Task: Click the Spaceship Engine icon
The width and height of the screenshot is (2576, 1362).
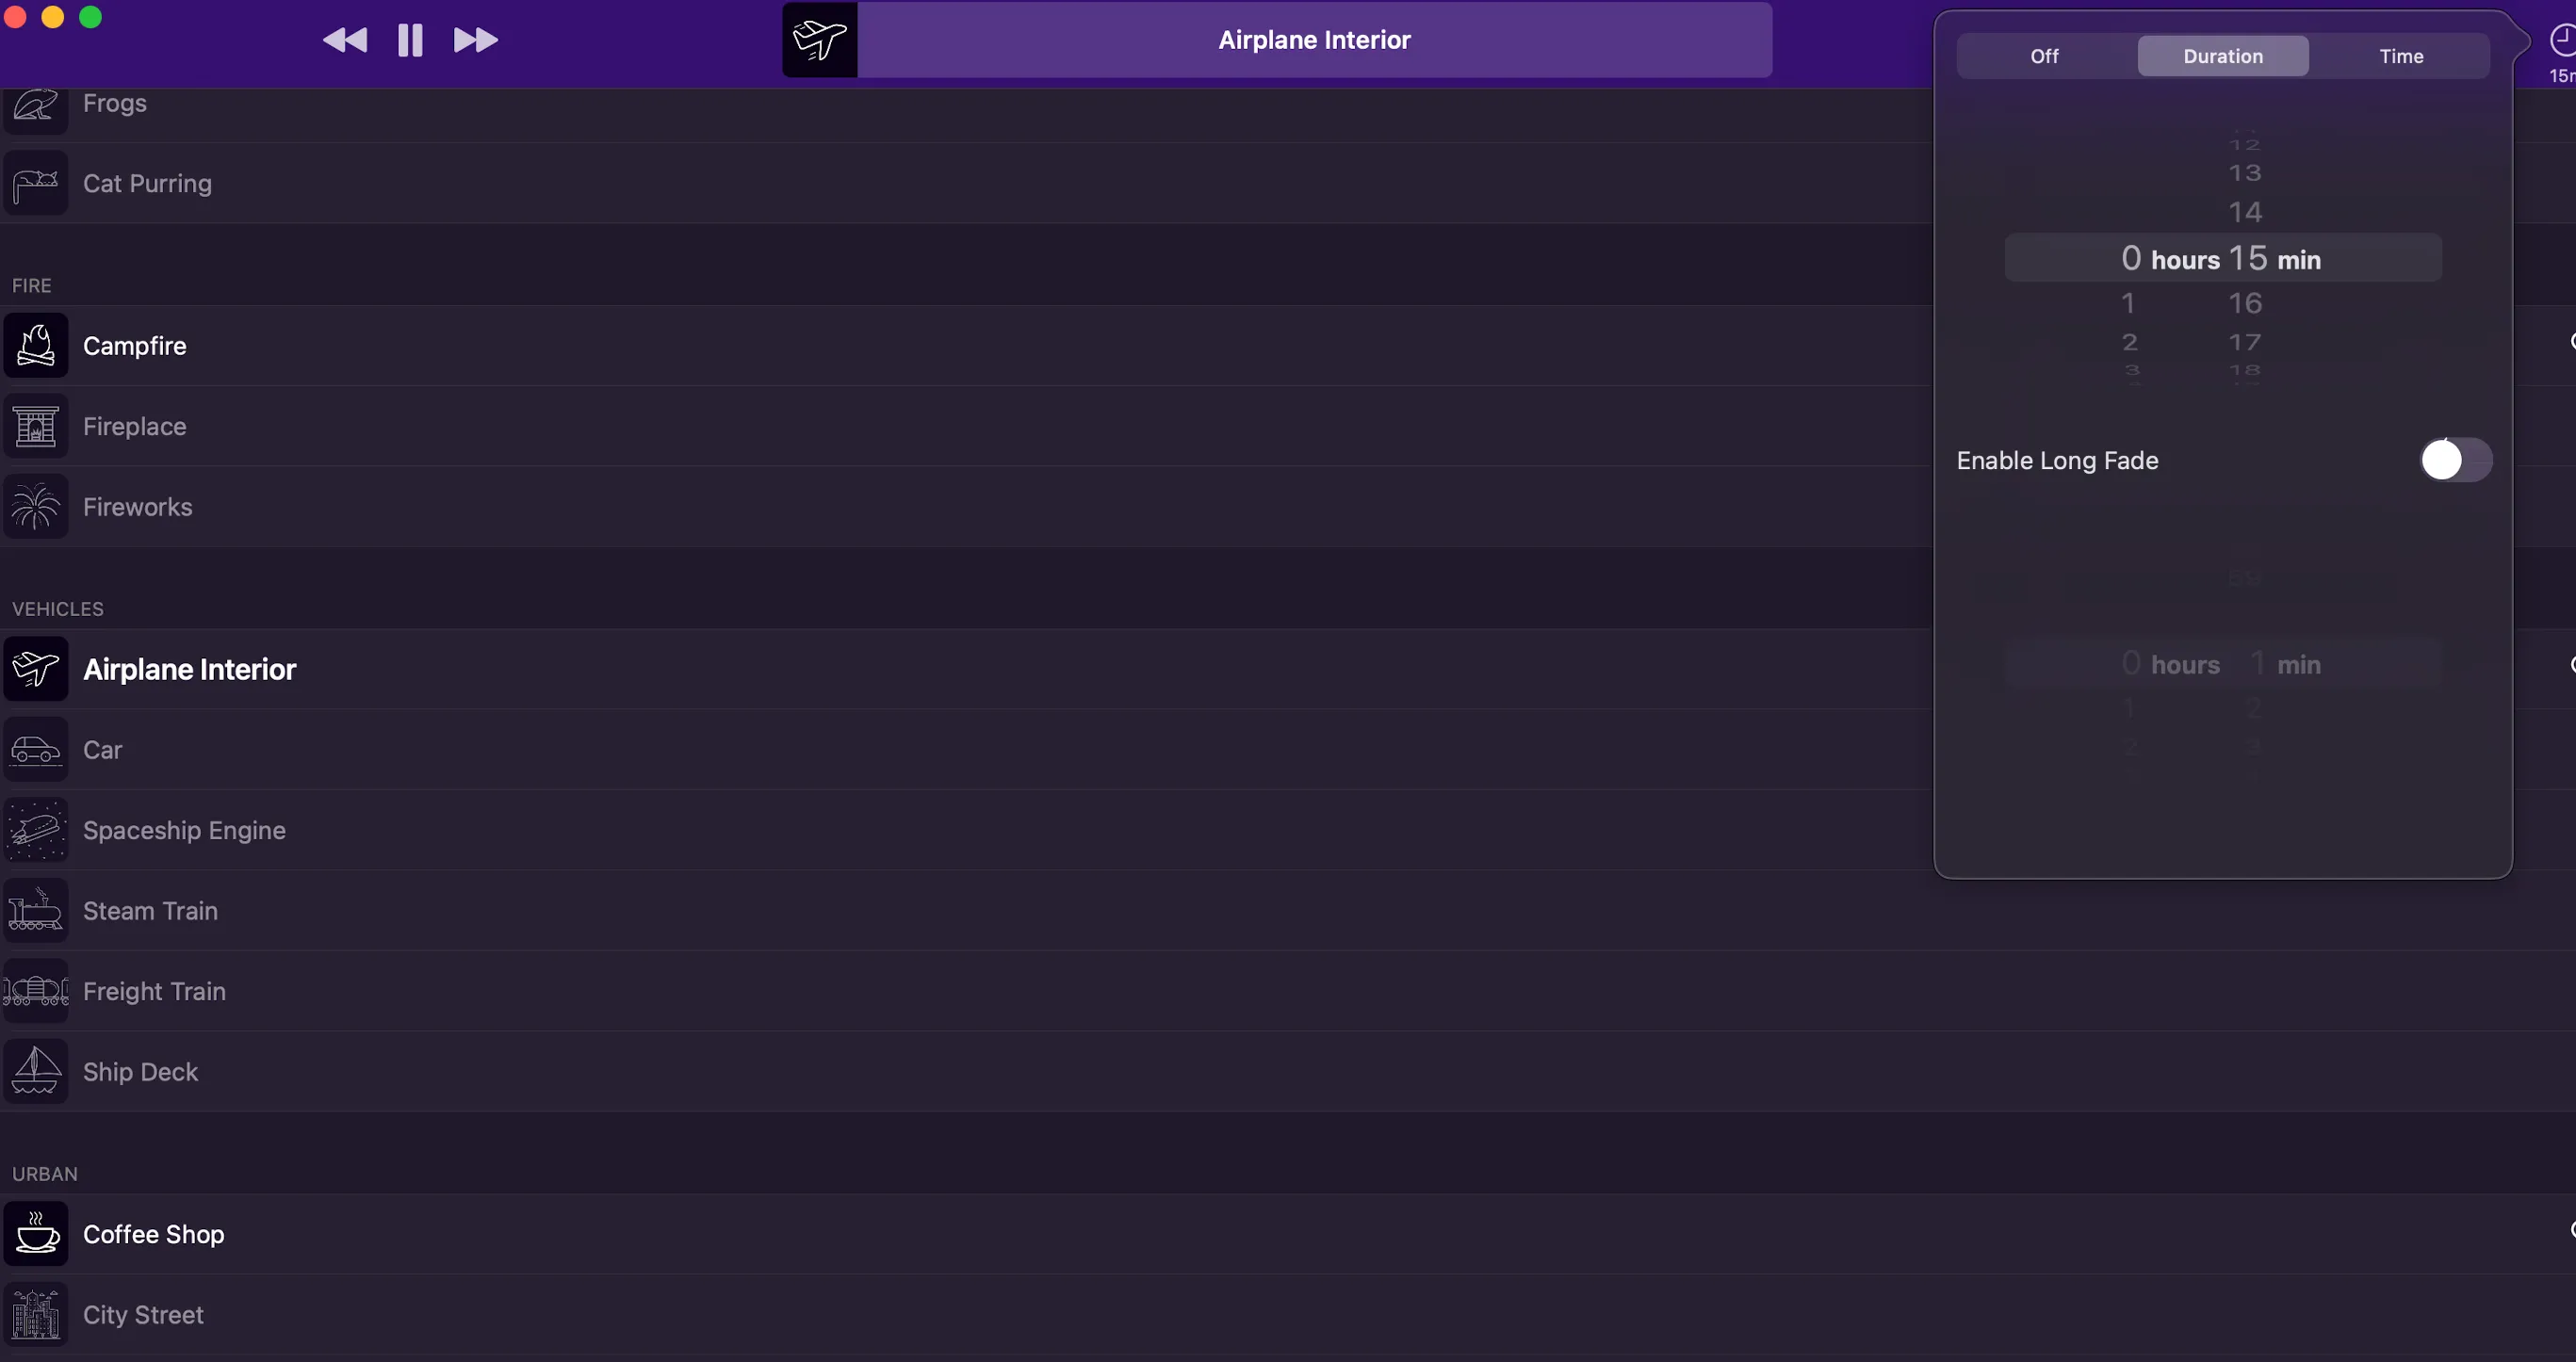Action: 36,831
